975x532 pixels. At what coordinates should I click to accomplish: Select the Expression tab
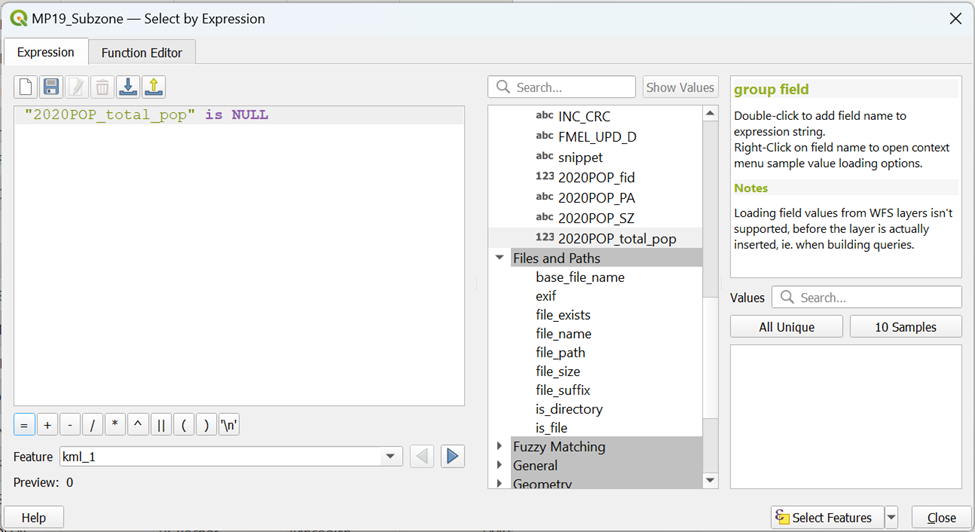[x=46, y=52]
